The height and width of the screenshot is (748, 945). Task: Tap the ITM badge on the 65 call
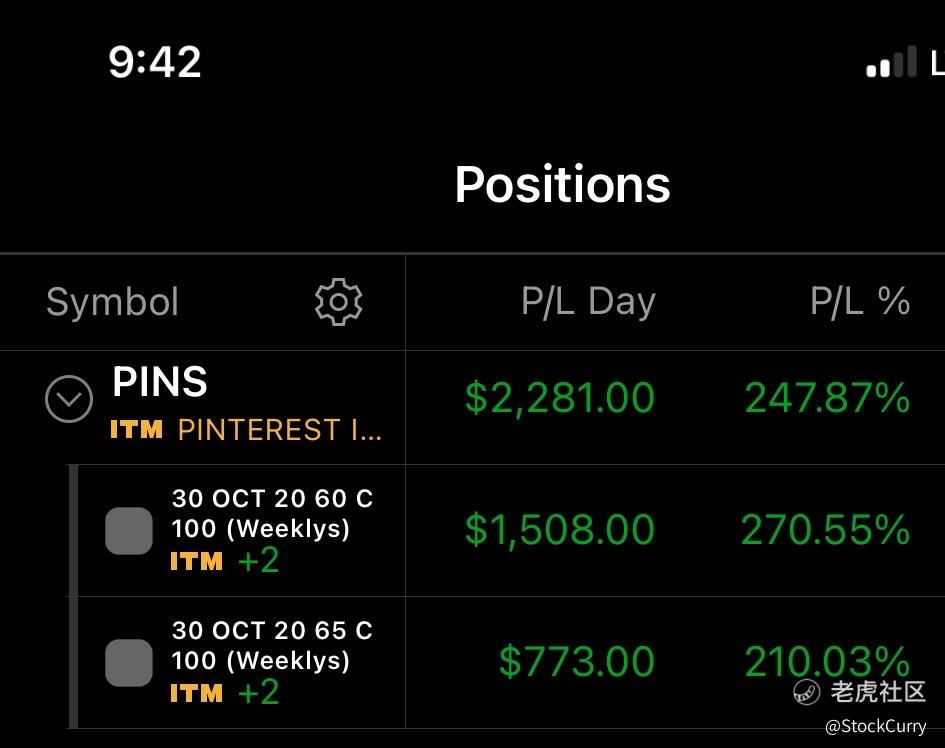196,693
